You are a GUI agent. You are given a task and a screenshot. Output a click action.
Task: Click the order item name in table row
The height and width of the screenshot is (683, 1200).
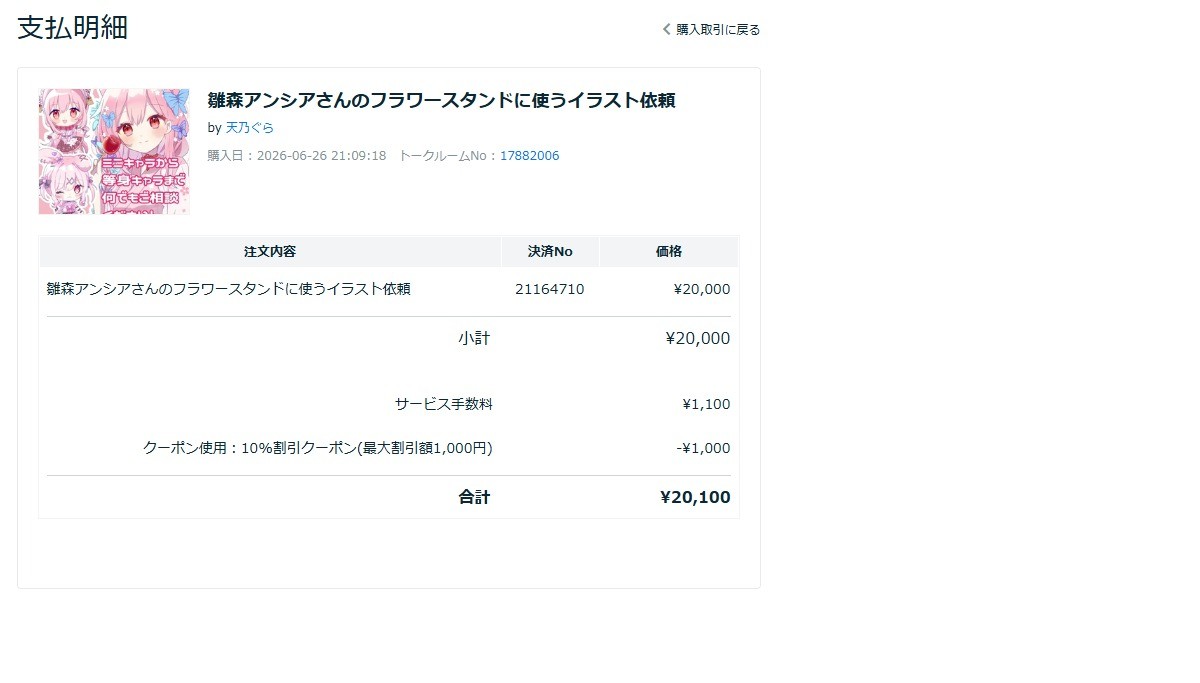[x=229, y=289]
